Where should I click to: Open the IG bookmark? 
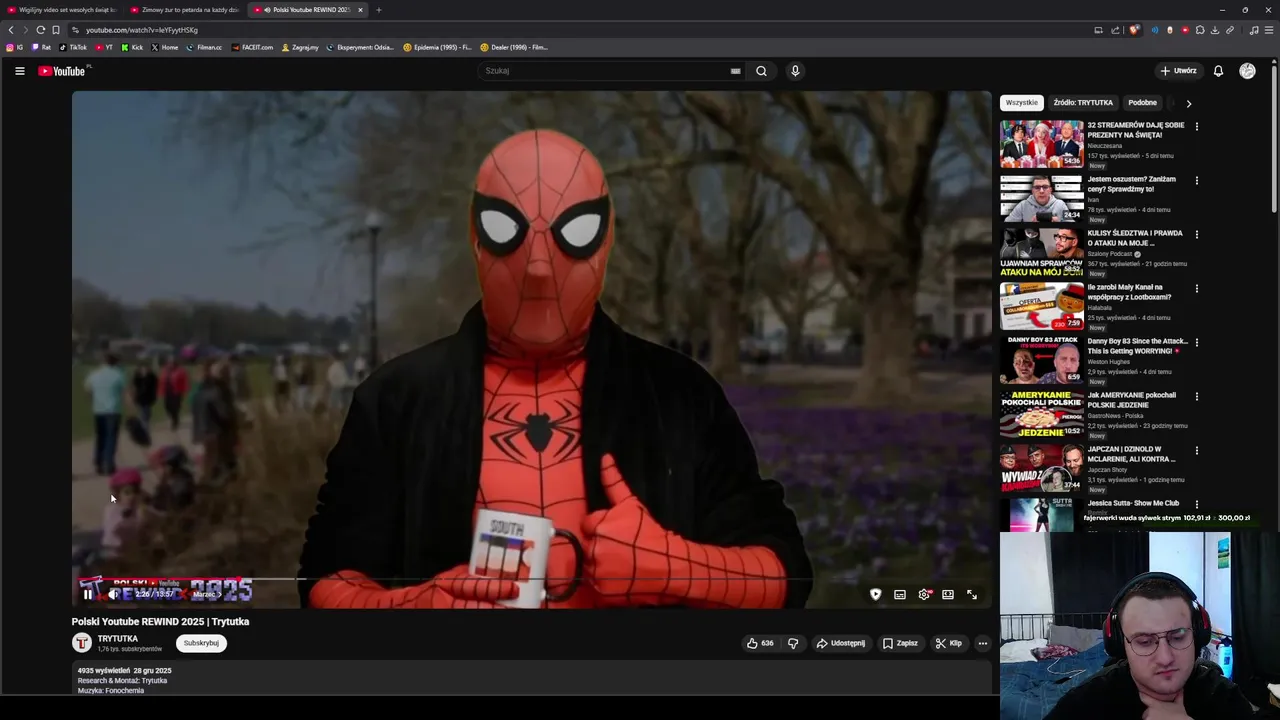pyautogui.click(x=15, y=47)
